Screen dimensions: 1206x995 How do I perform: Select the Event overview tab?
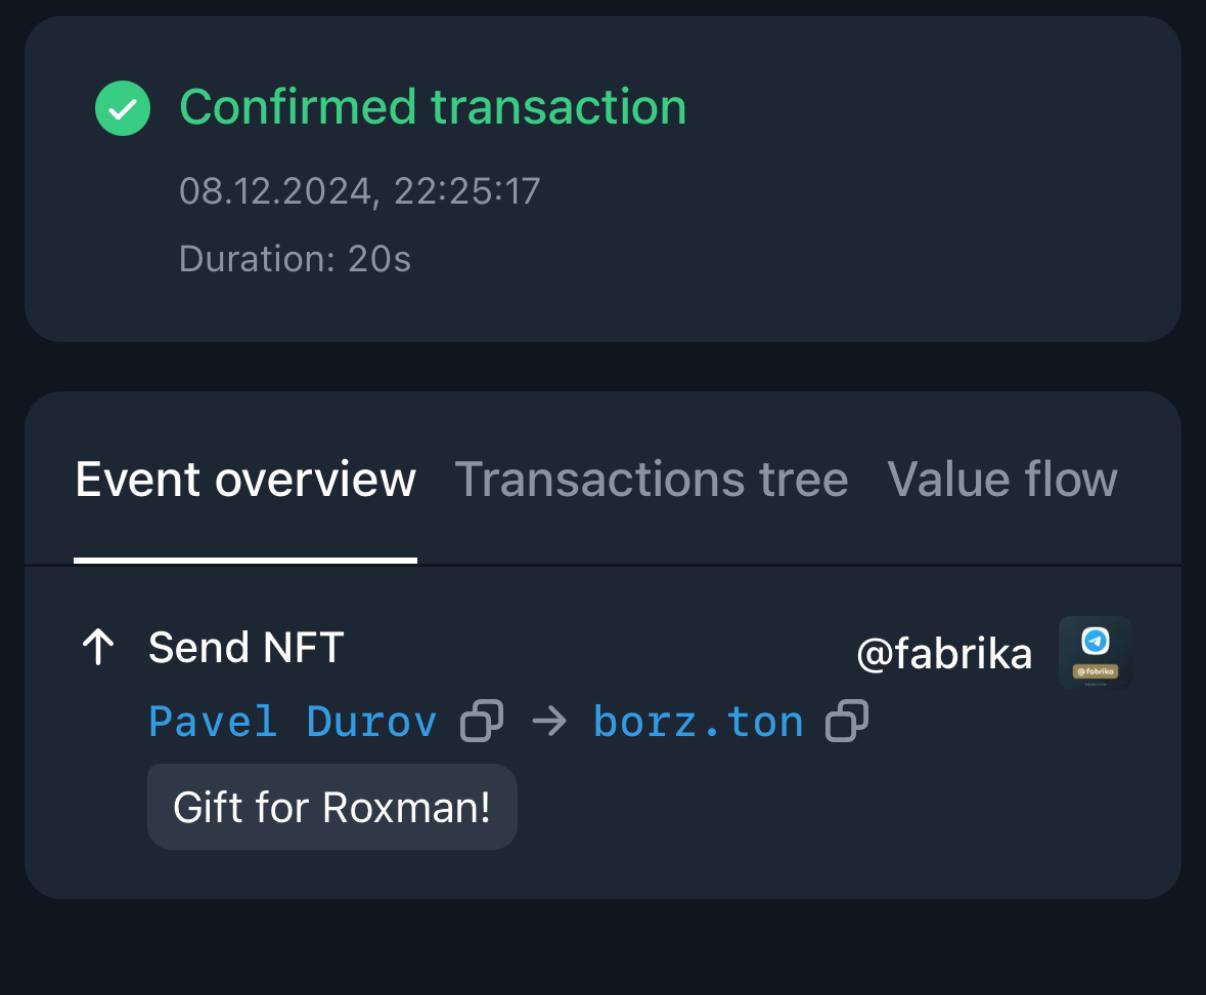pos(245,479)
